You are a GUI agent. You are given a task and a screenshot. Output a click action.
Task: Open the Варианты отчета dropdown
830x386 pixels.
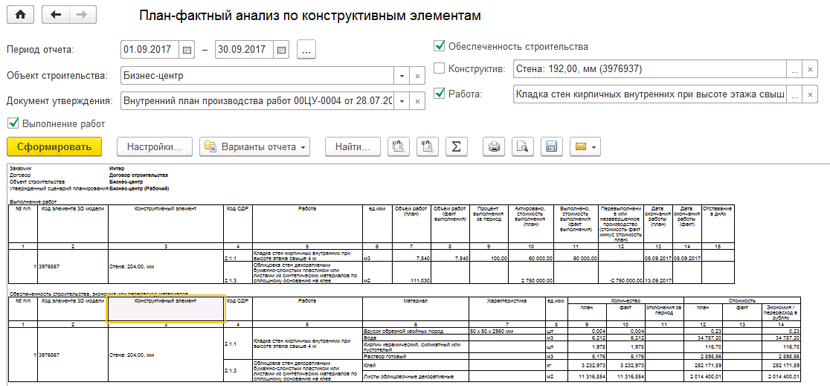[x=255, y=147]
